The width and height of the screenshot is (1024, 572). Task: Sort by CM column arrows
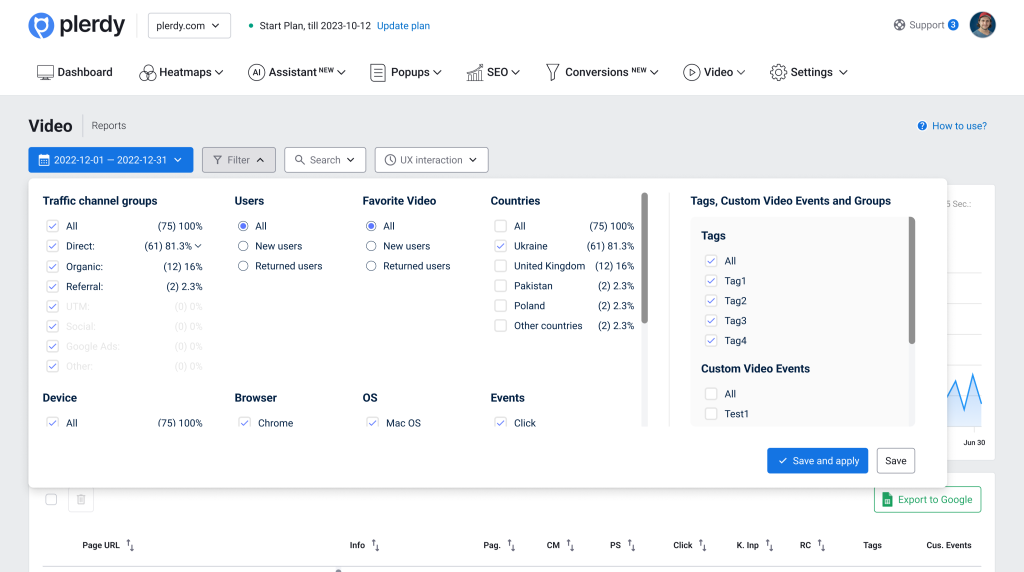570,545
